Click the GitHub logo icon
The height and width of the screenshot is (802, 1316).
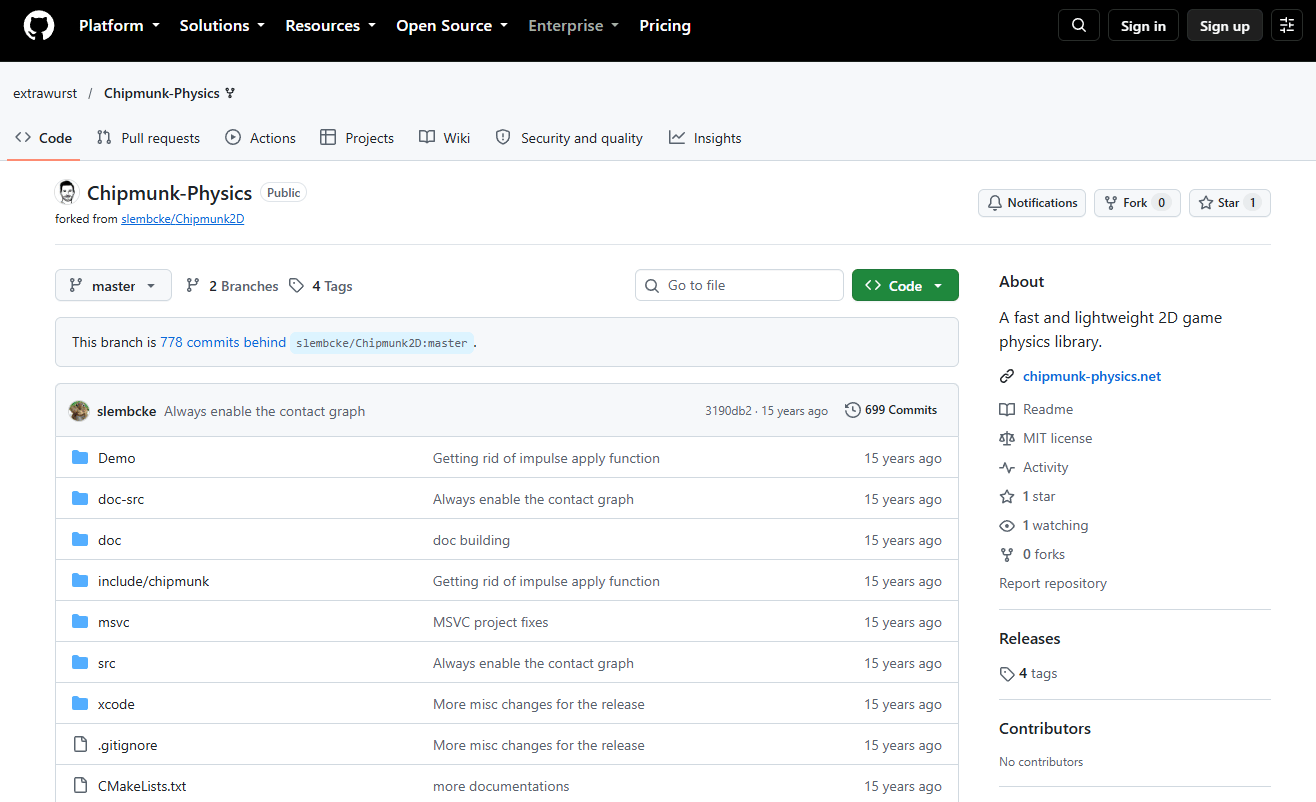pyautogui.click(x=39, y=26)
